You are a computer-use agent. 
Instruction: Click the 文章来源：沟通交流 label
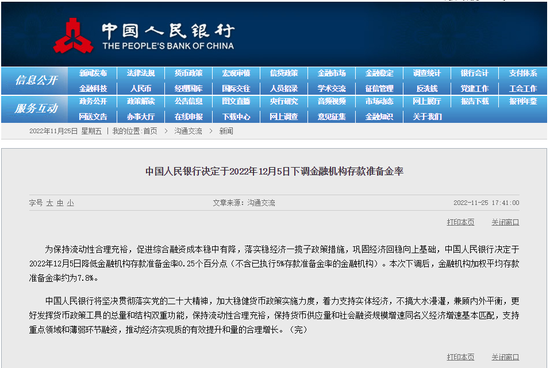click(244, 203)
